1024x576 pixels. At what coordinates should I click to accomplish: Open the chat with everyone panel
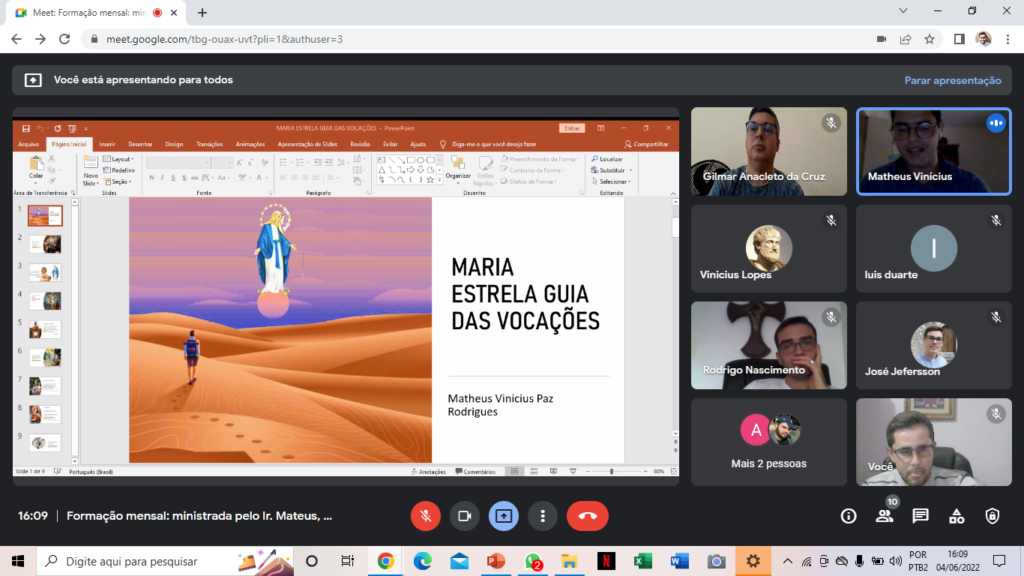click(x=920, y=516)
